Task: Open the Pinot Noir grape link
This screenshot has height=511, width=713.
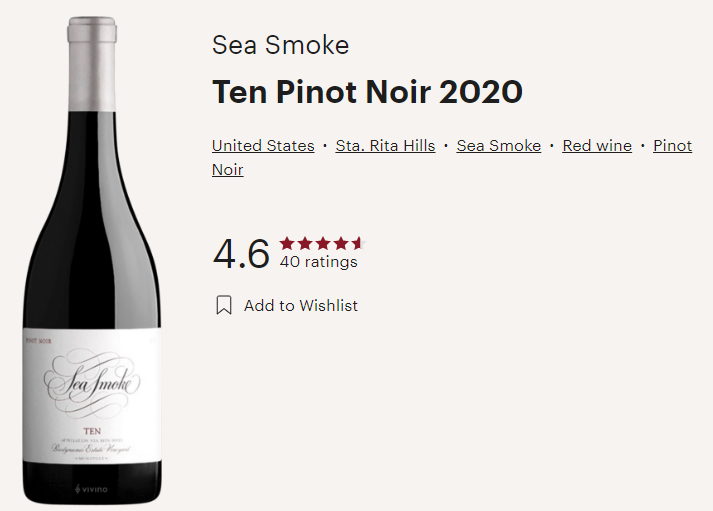Action: pos(672,145)
